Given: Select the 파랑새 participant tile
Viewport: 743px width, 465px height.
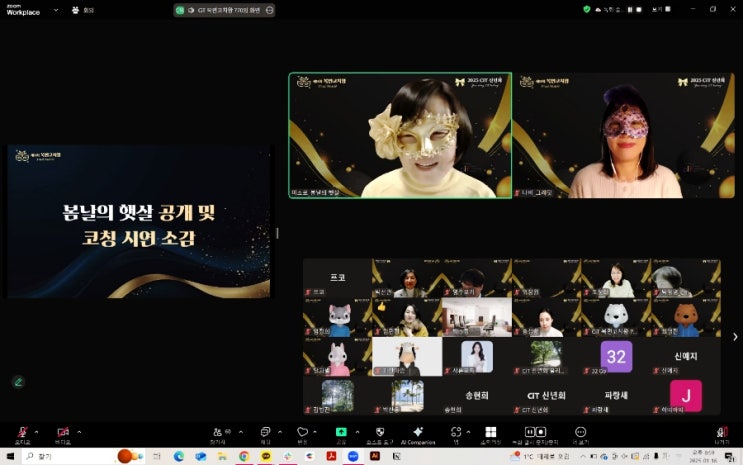Looking at the screenshot, I should (616, 395).
